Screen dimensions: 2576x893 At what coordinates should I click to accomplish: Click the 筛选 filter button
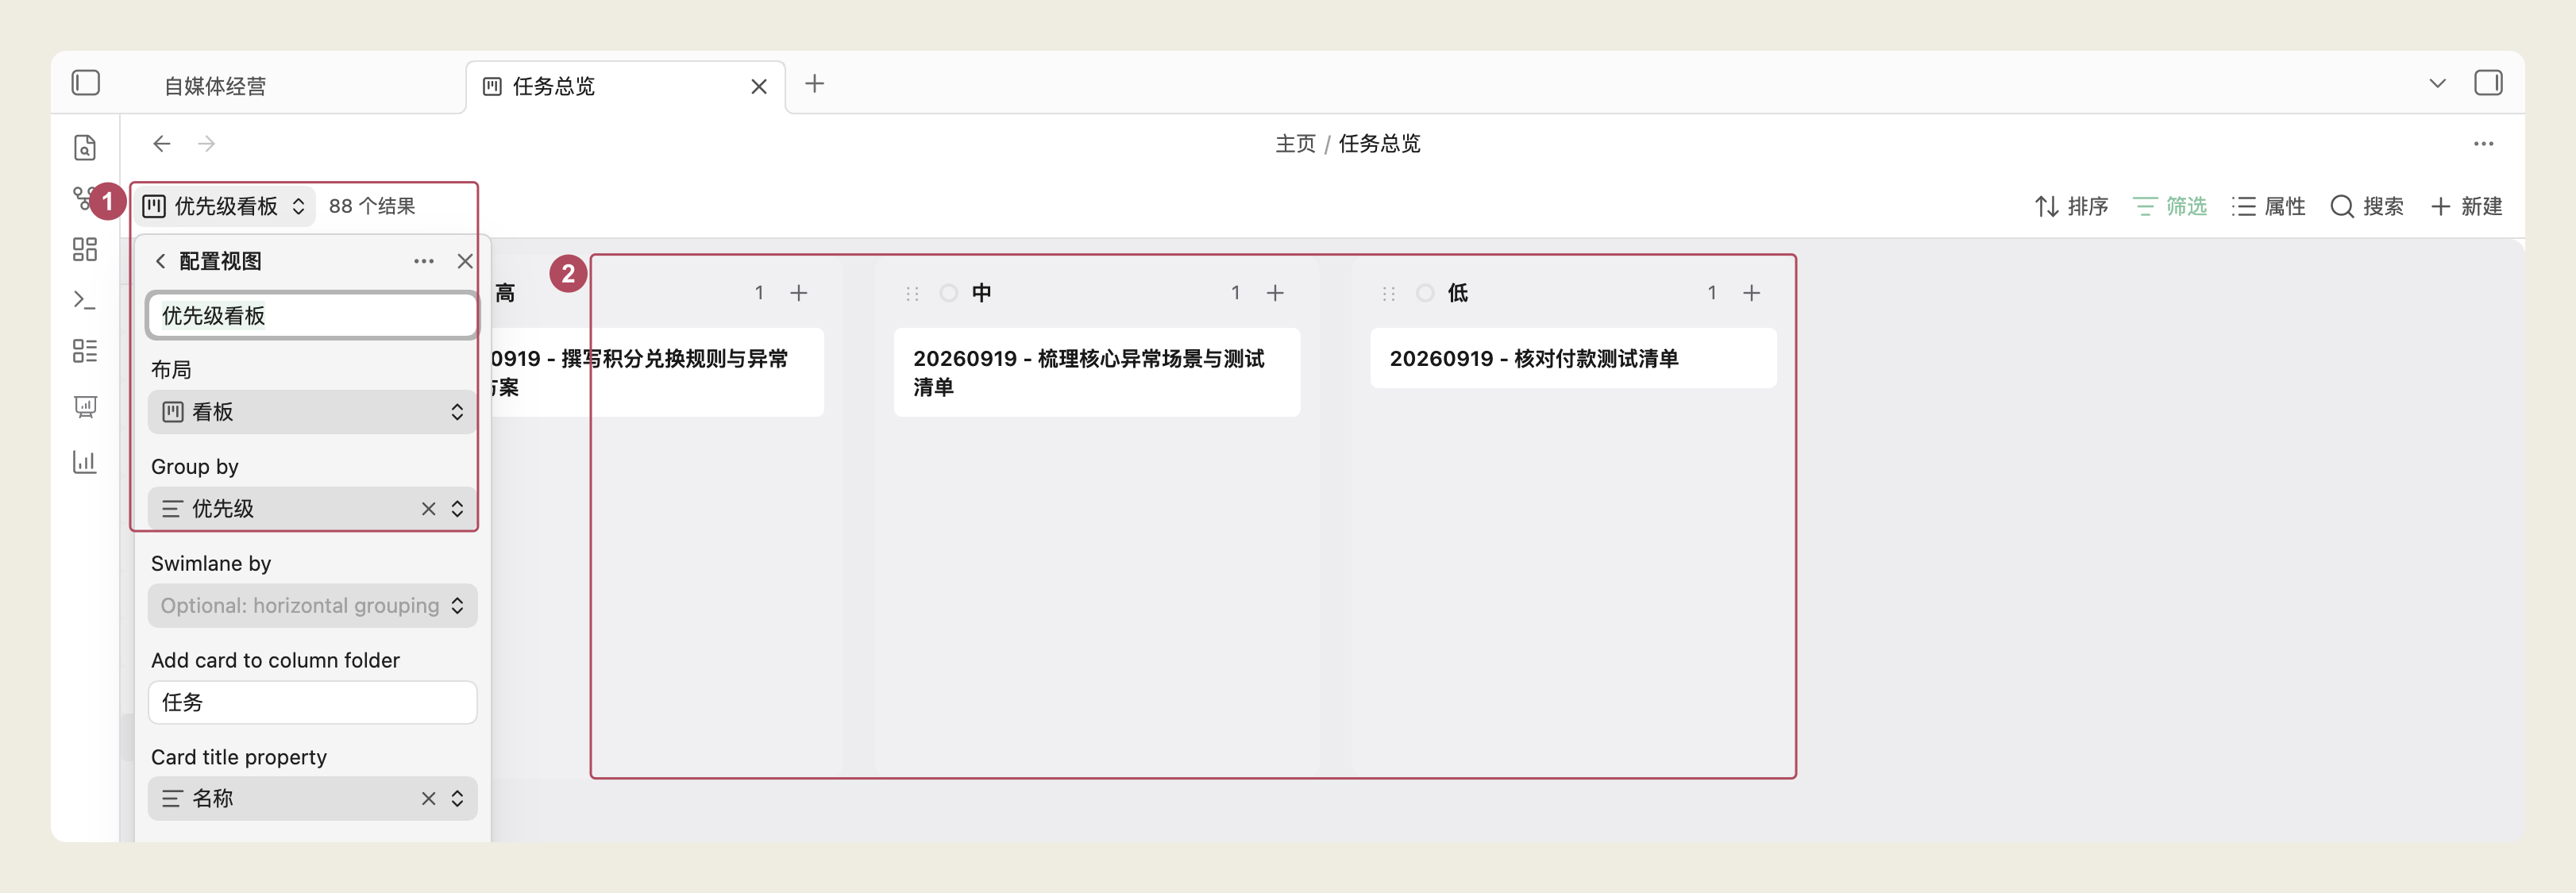2170,207
